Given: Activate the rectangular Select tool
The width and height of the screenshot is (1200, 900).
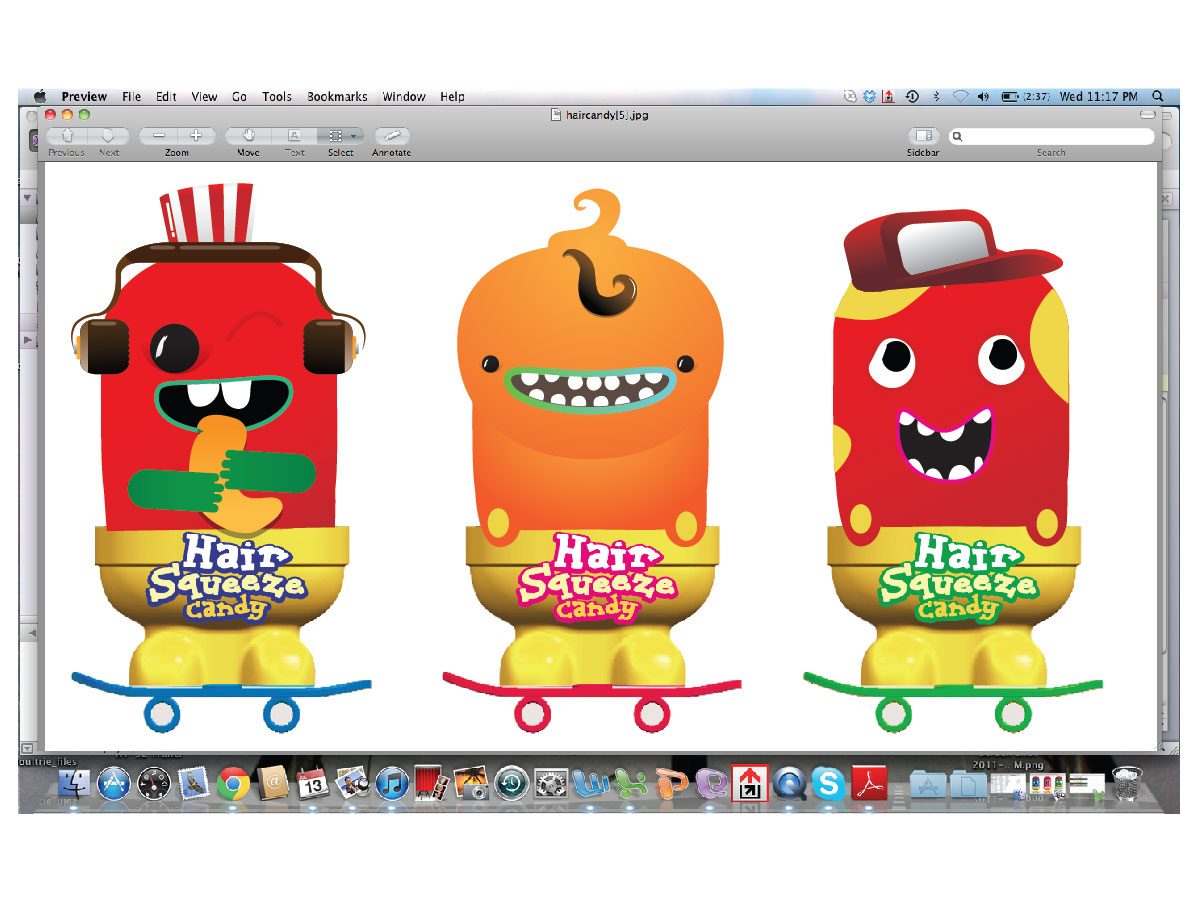Looking at the screenshot, I should 336,135.
